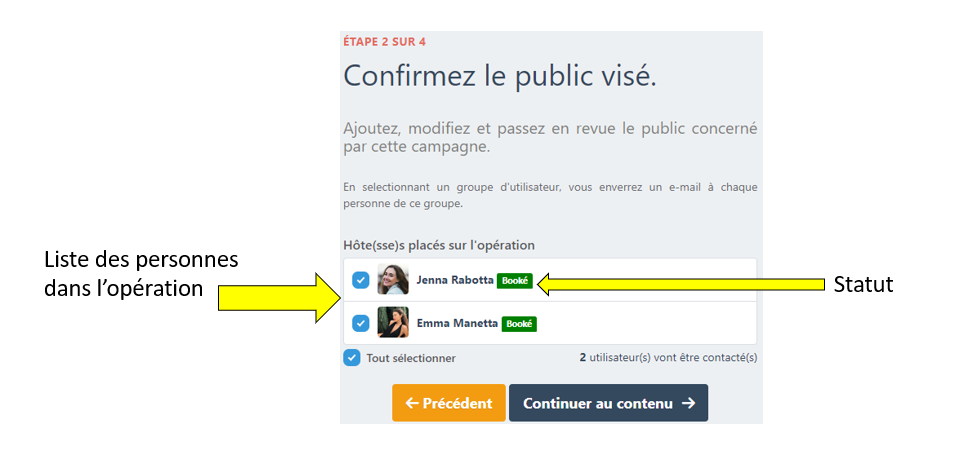This screenshot has height=450, width=960.
Task: Click the utilisateur(s) vont être contacté(s) counter
Action: 668,357
